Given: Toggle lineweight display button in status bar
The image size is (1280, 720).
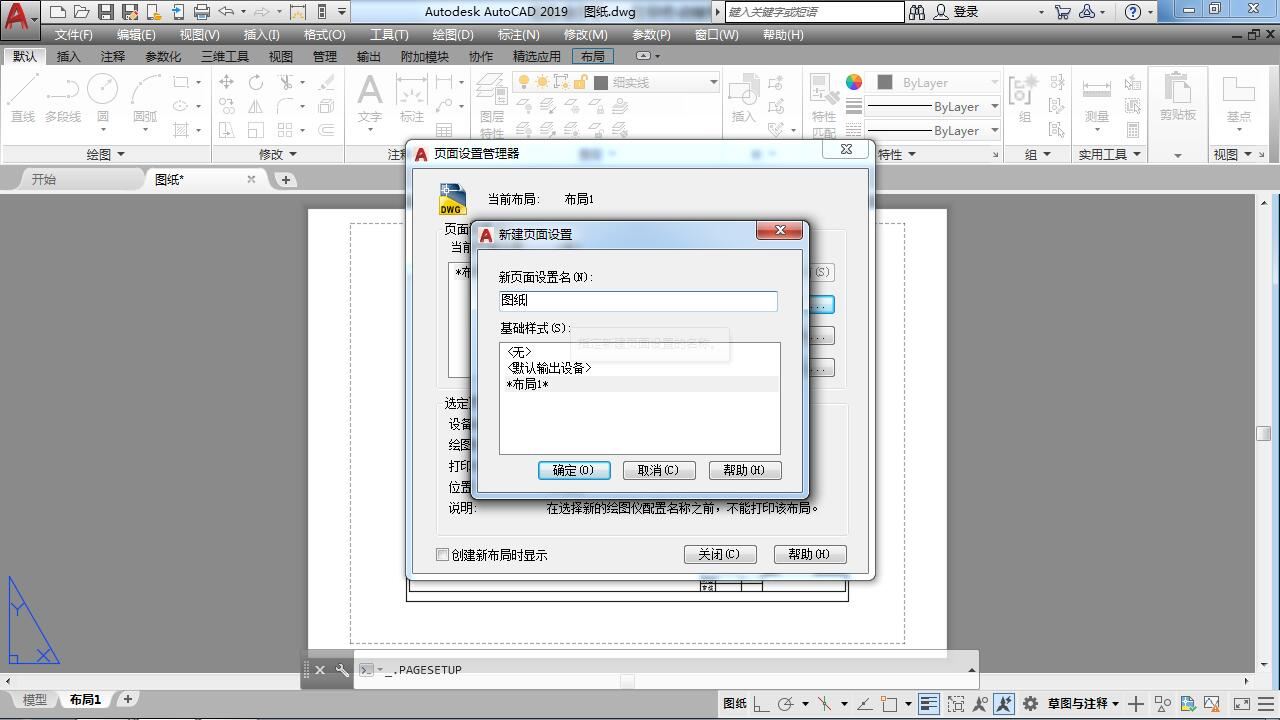Looking at the screenshot, I should (929, 703).
